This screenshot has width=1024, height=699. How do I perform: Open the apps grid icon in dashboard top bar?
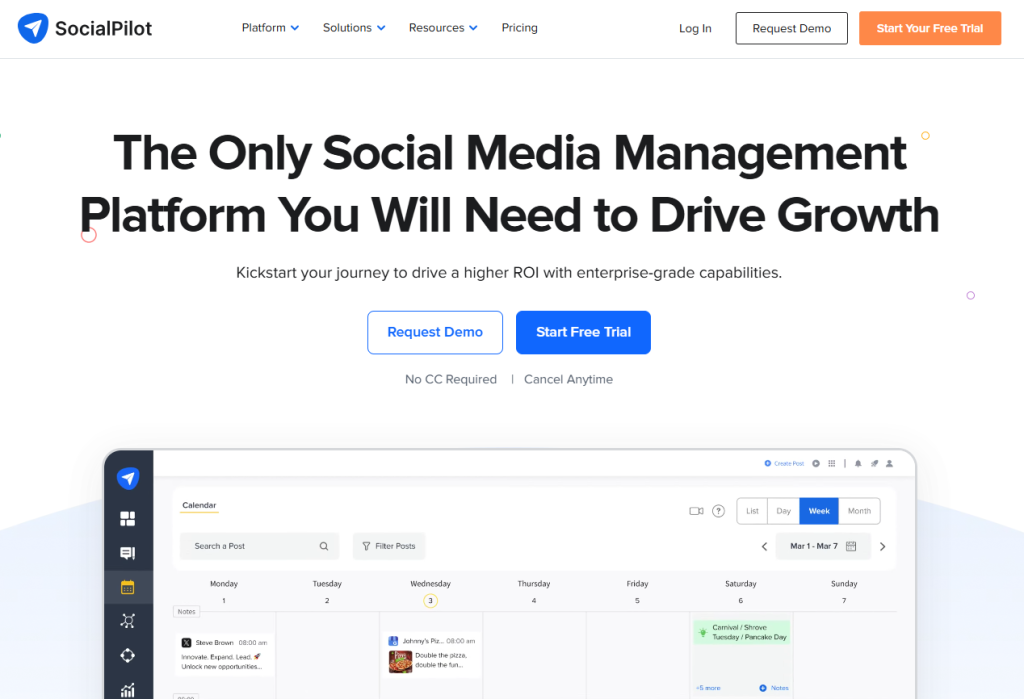(x=831, y=463)
